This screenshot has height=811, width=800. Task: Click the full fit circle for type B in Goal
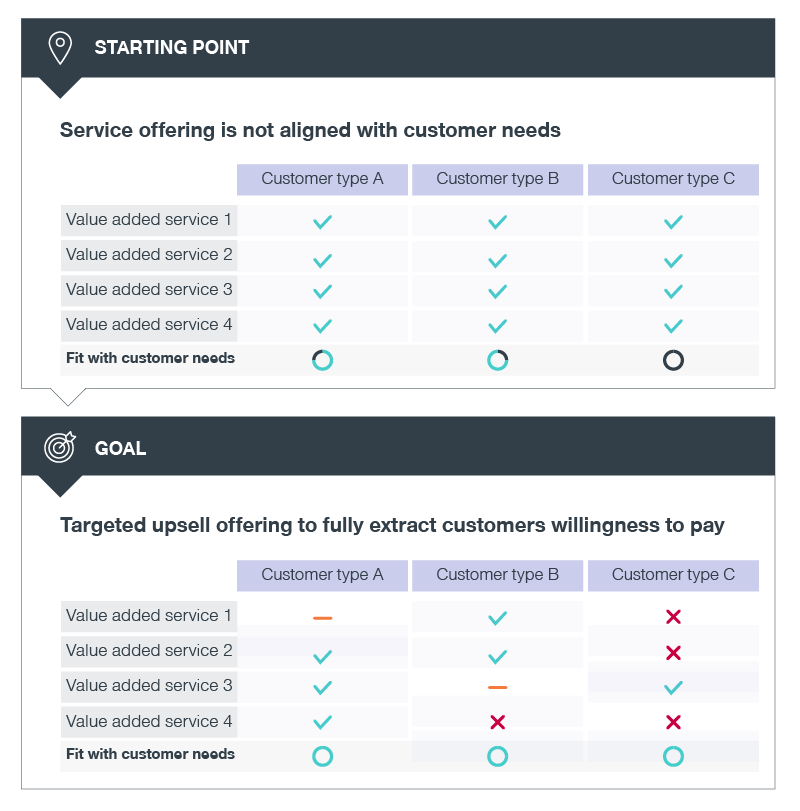(497, 756)
